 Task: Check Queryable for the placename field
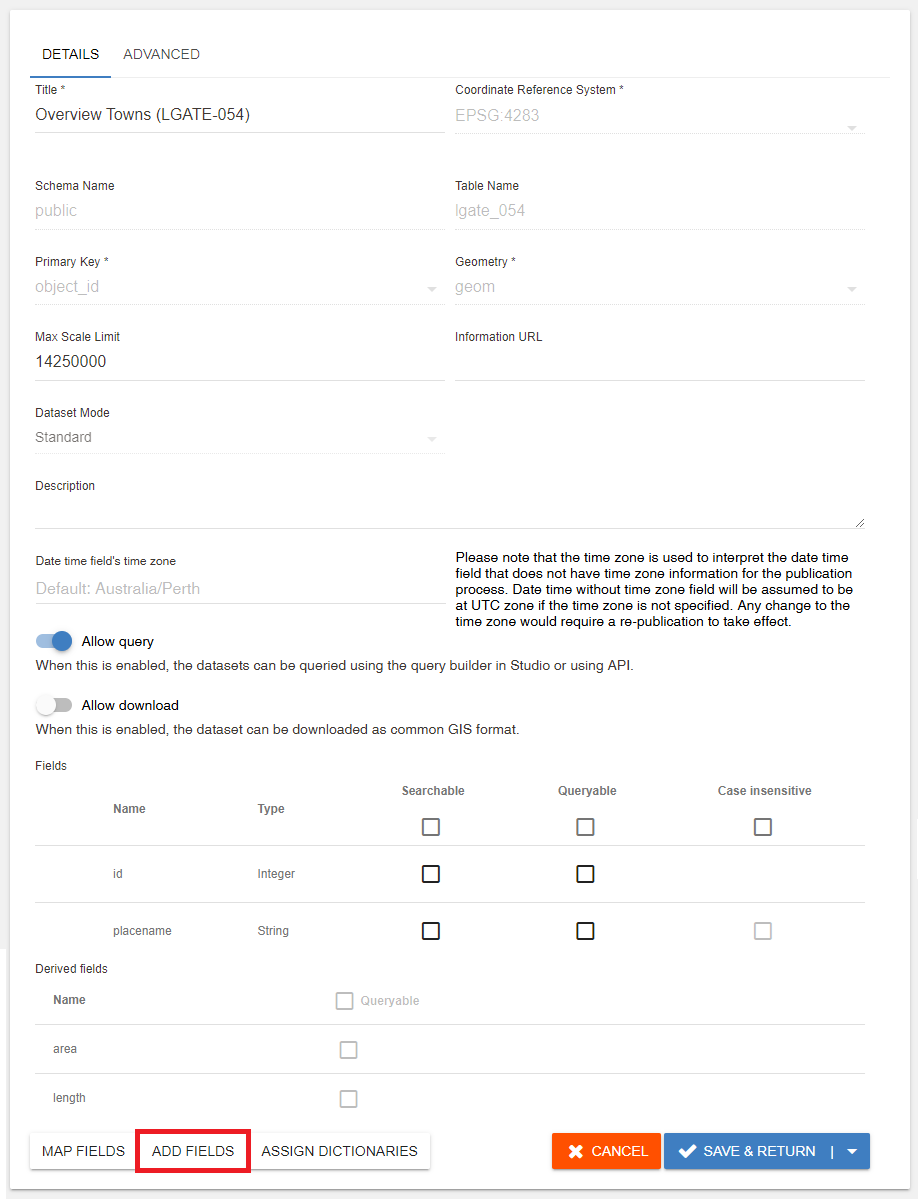coord(585,931)
